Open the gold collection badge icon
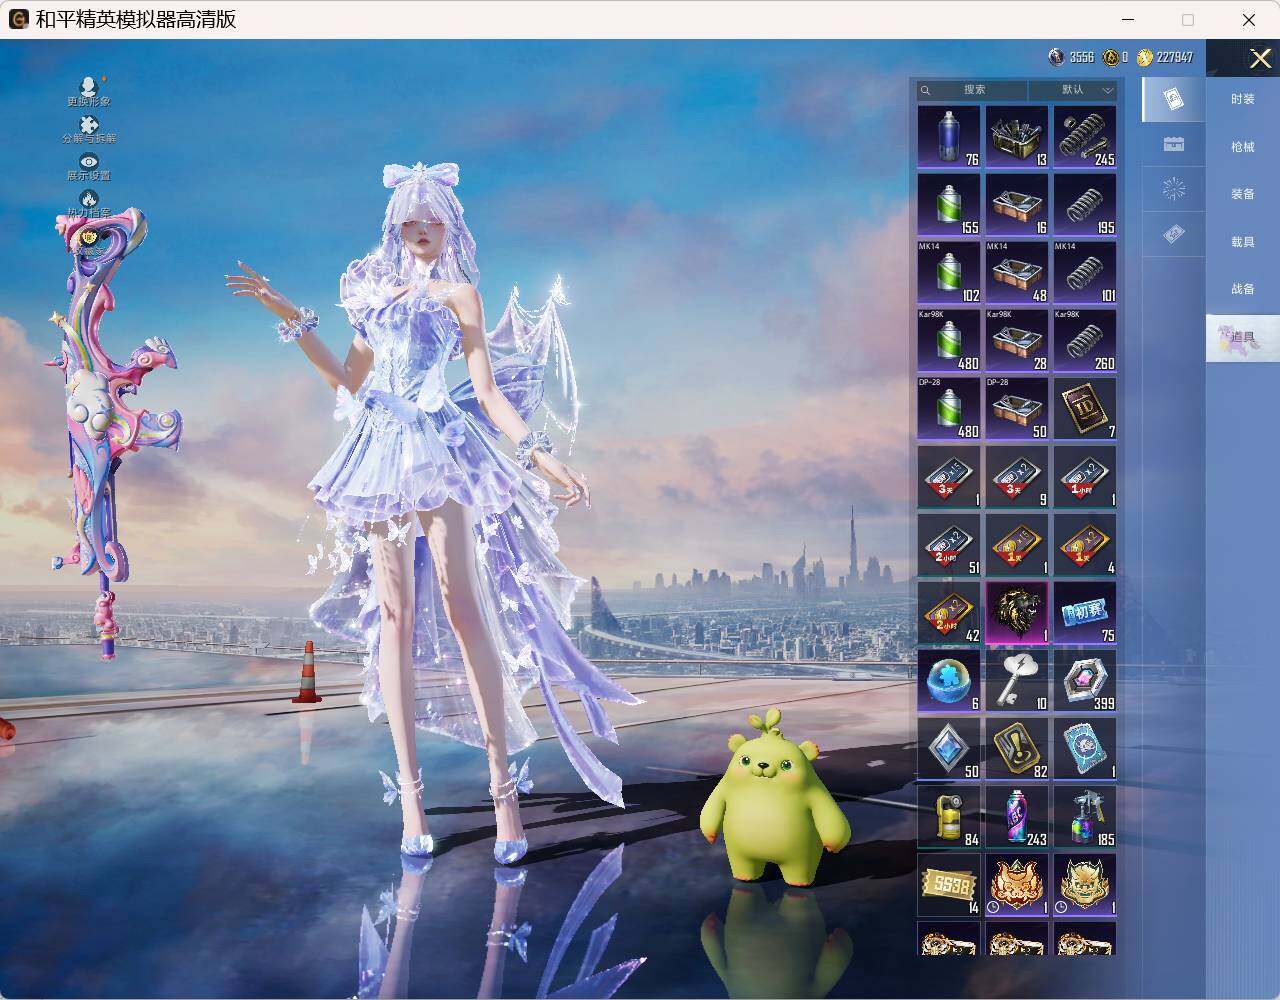 coord(88,238)
